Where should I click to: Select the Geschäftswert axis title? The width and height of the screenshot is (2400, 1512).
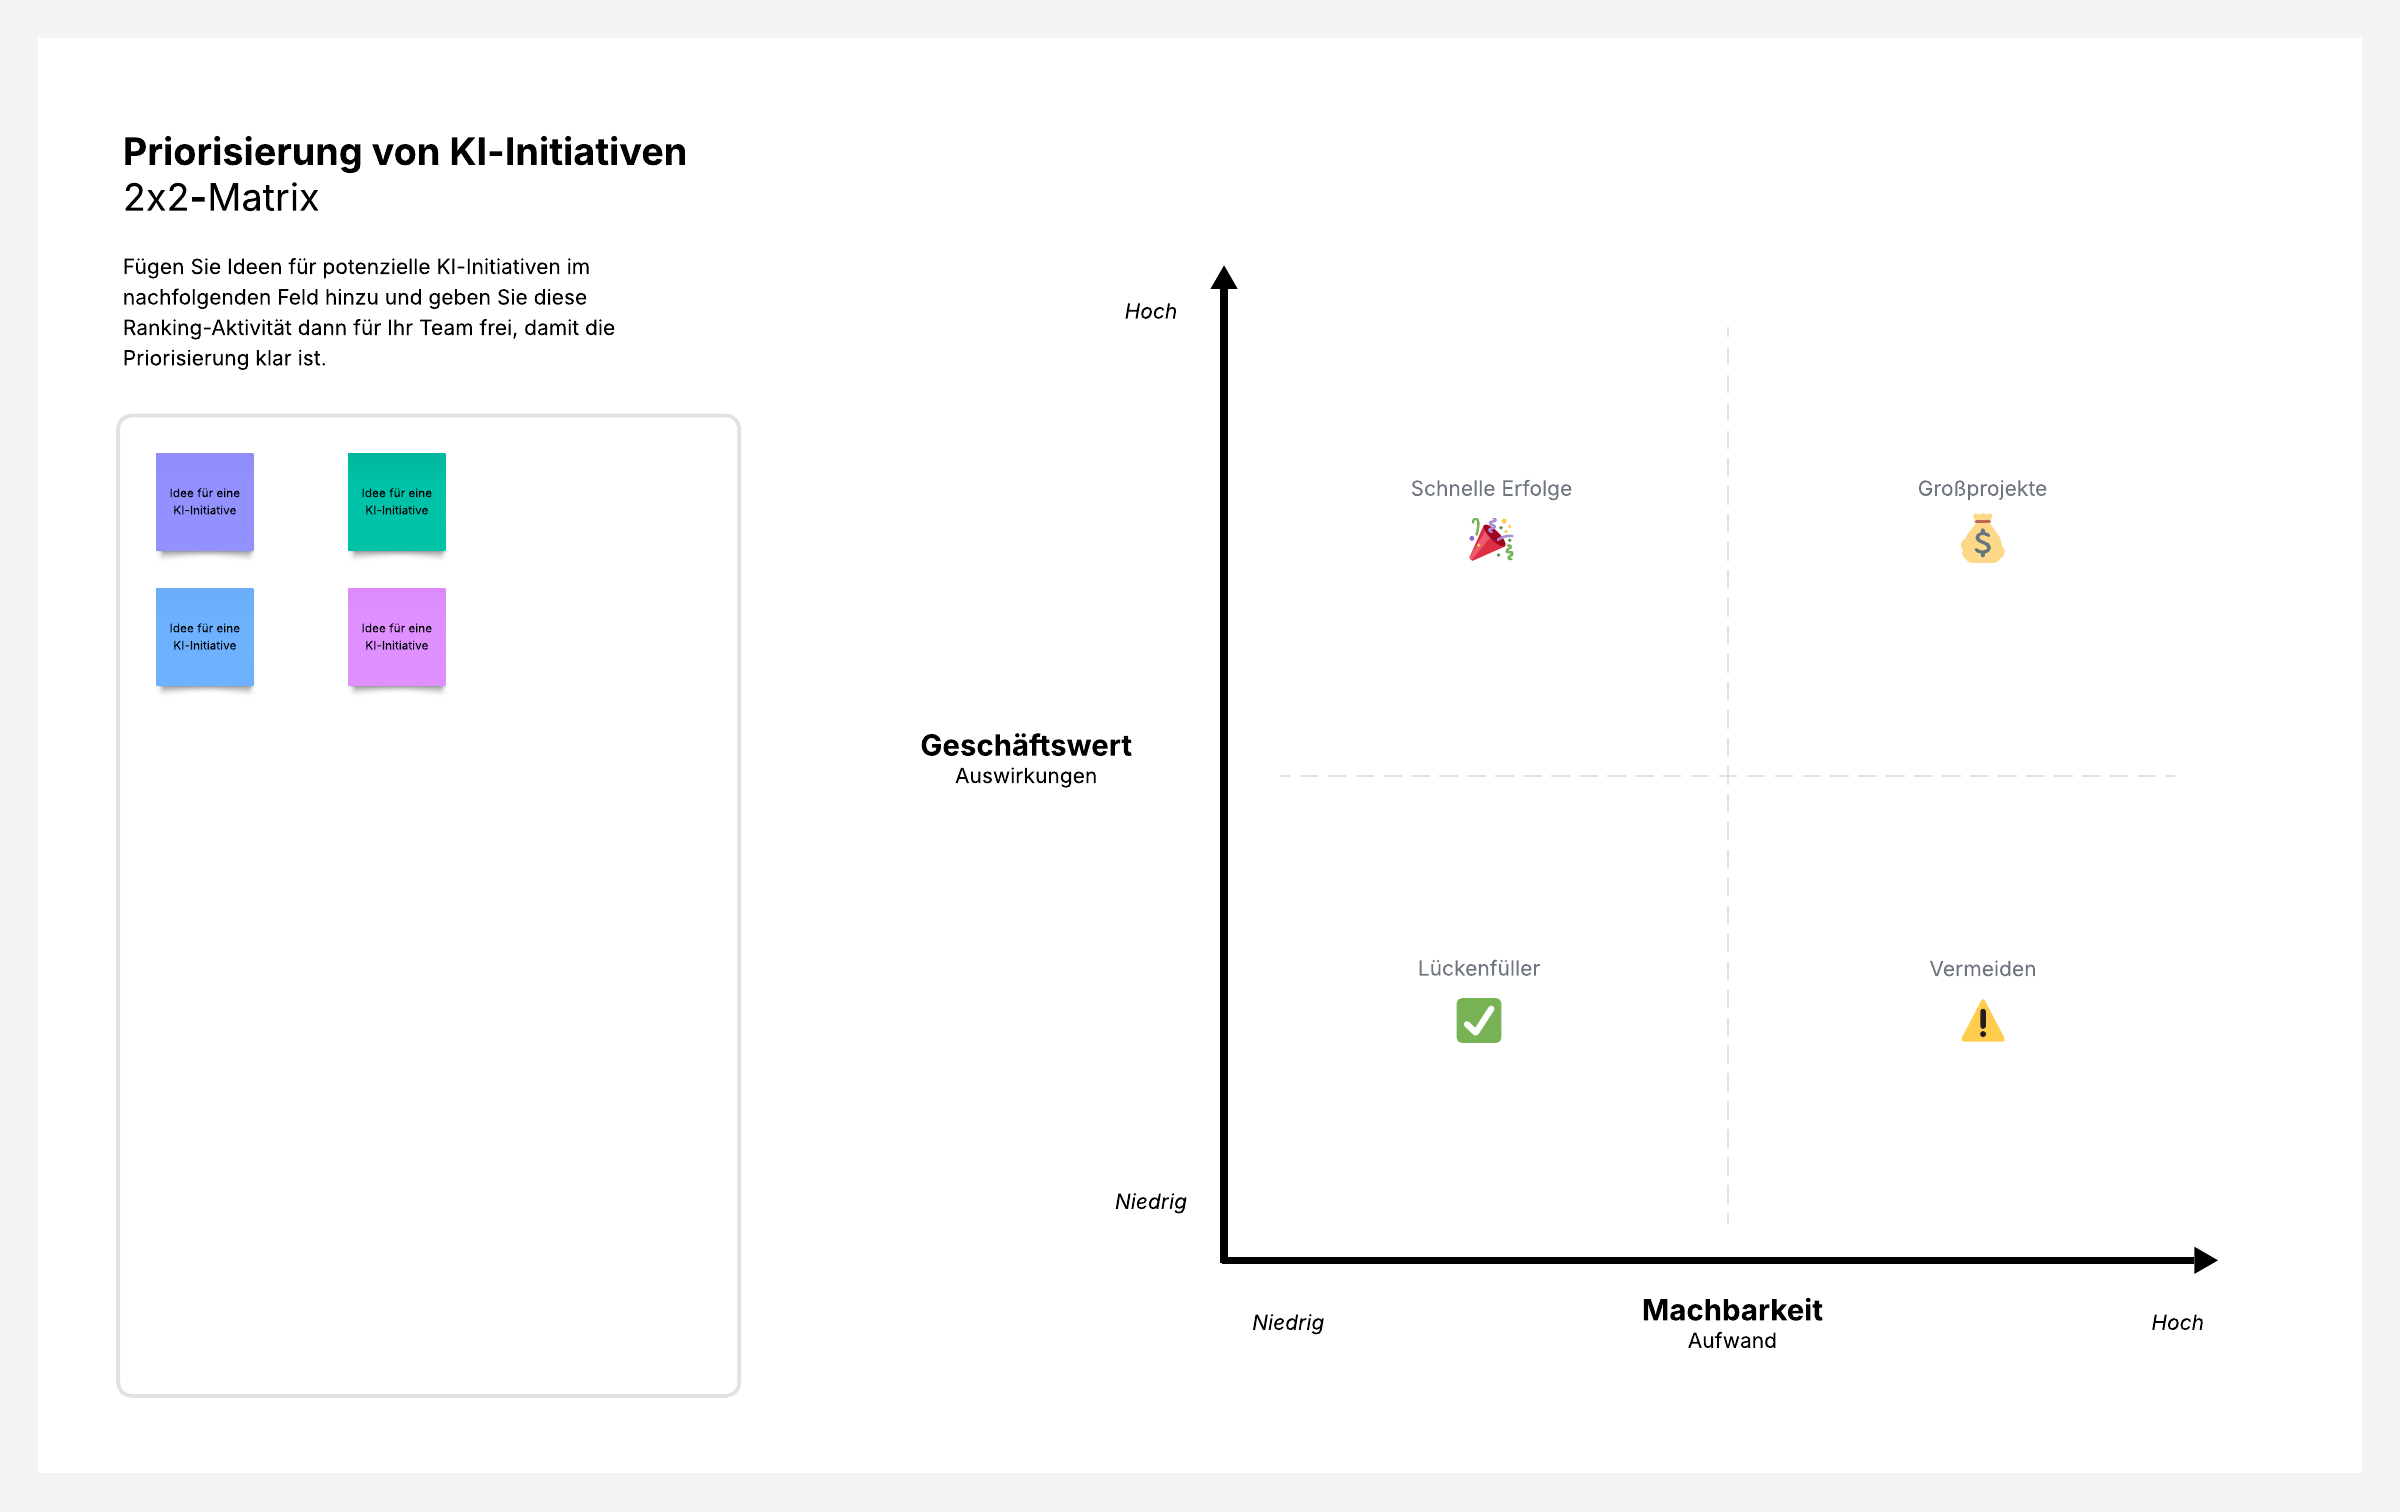1025,746
